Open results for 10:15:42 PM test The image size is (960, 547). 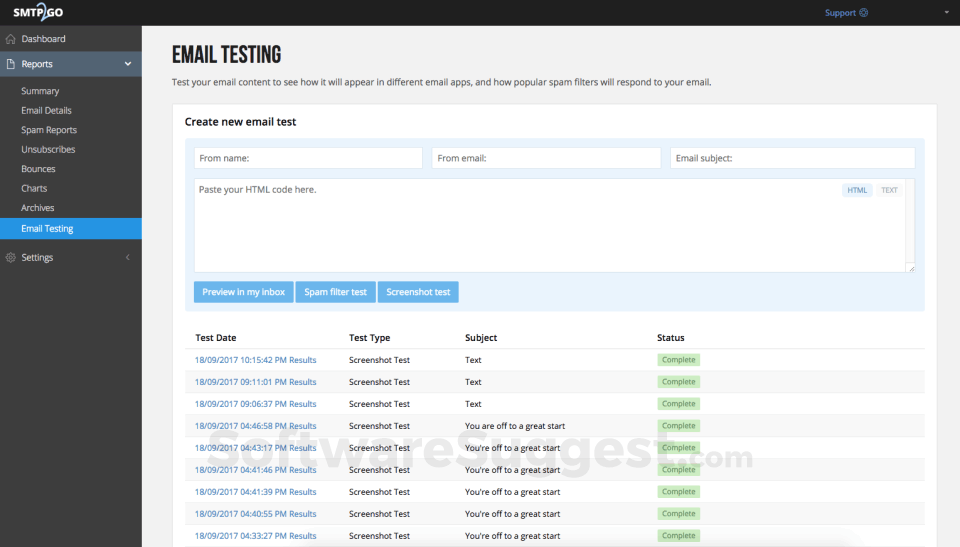click(255, 360)
